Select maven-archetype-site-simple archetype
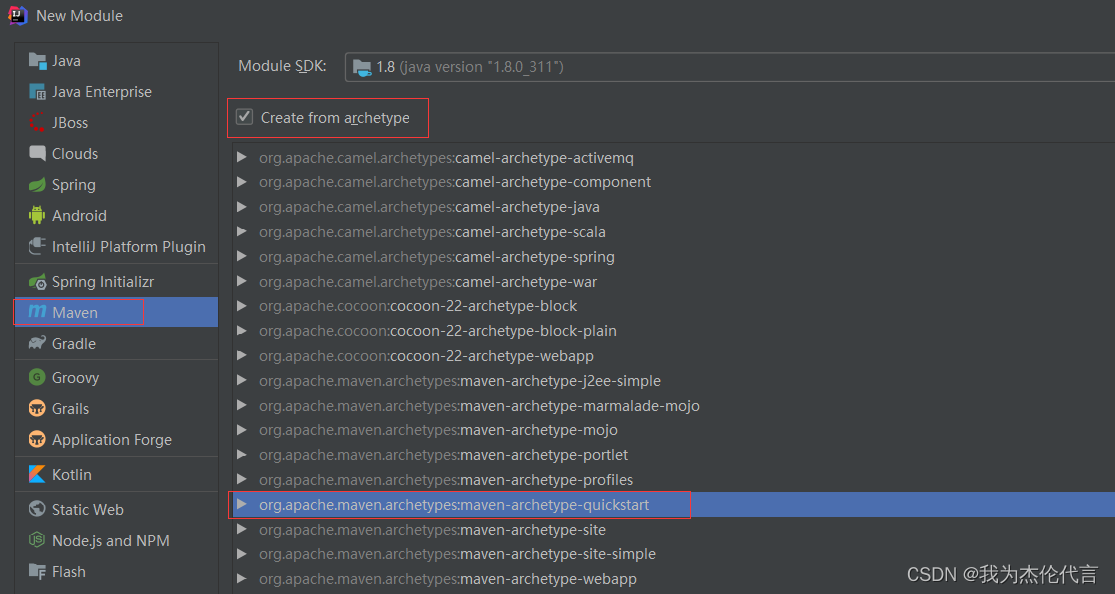 pyautogui.click(x=673, y=554)
